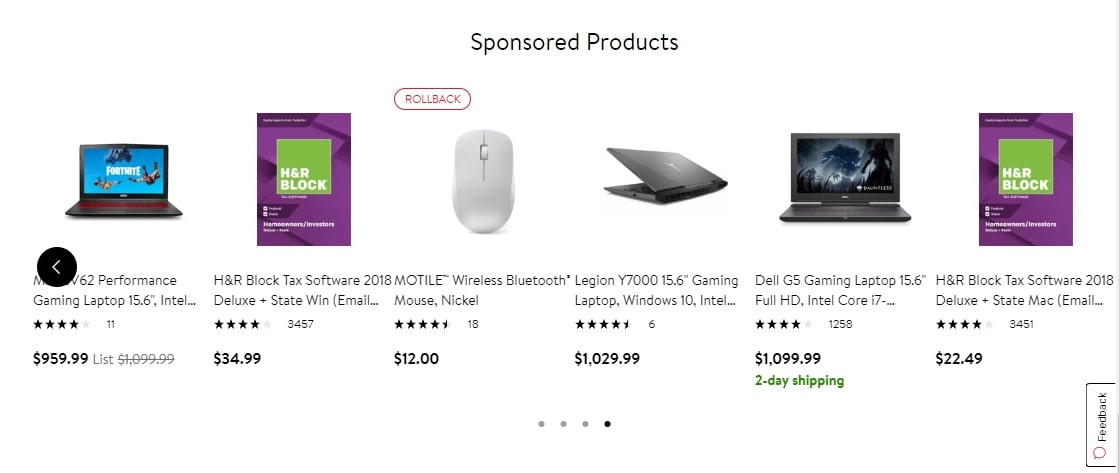Click the MOTILE mouse star rating
This screenshot has height=473, width=1119.
click(x=422, y=324)
